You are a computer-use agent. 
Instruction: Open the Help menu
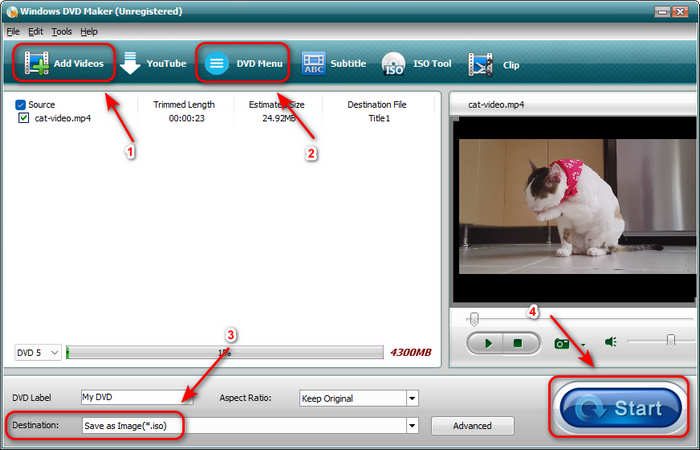coord(89,32)
